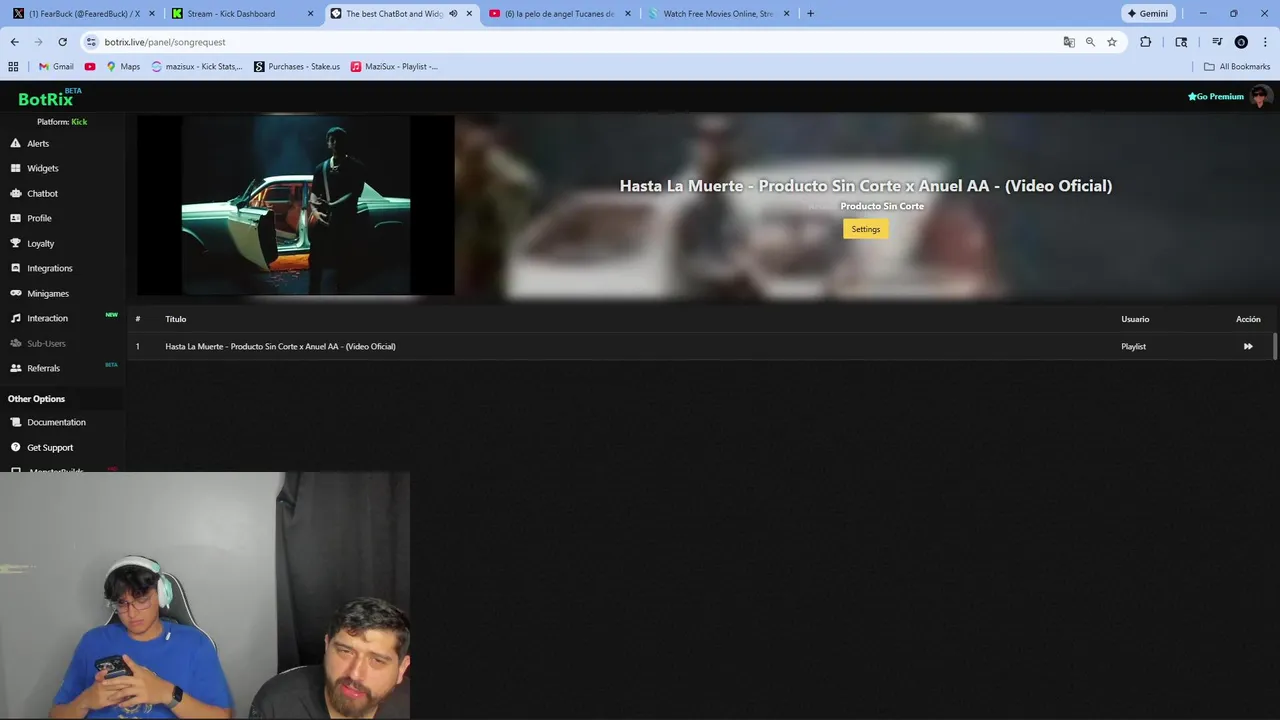Open Purchases - Stake.us bookmark

click(297, 66)
